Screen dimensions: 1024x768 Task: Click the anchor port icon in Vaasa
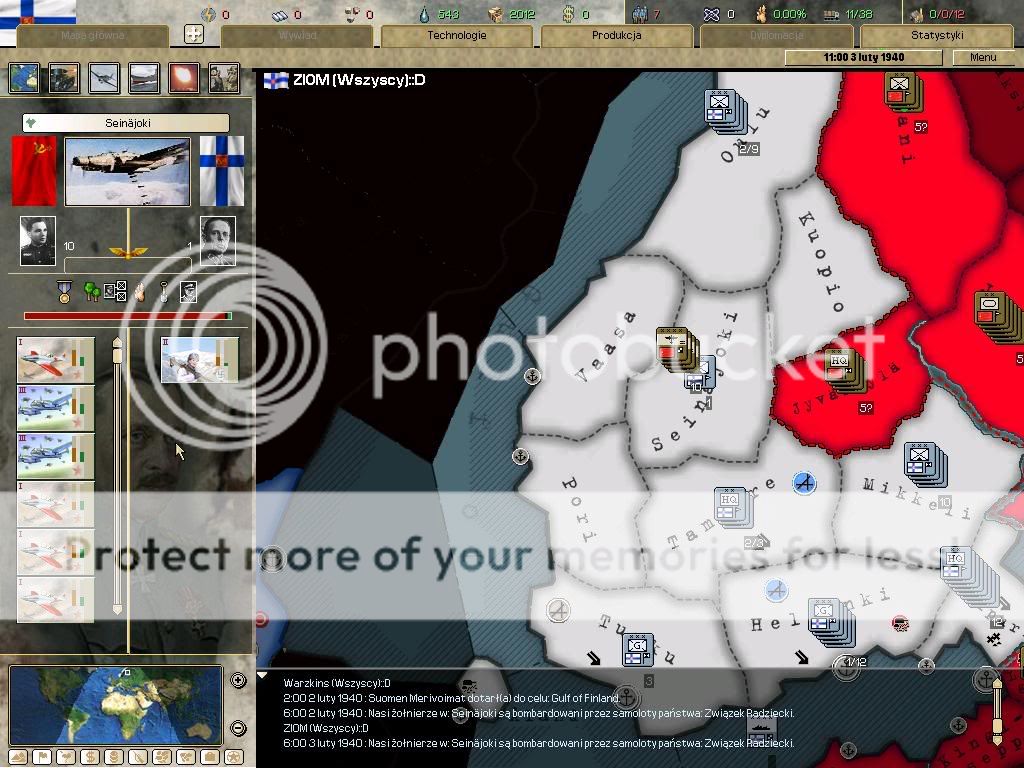533,376
